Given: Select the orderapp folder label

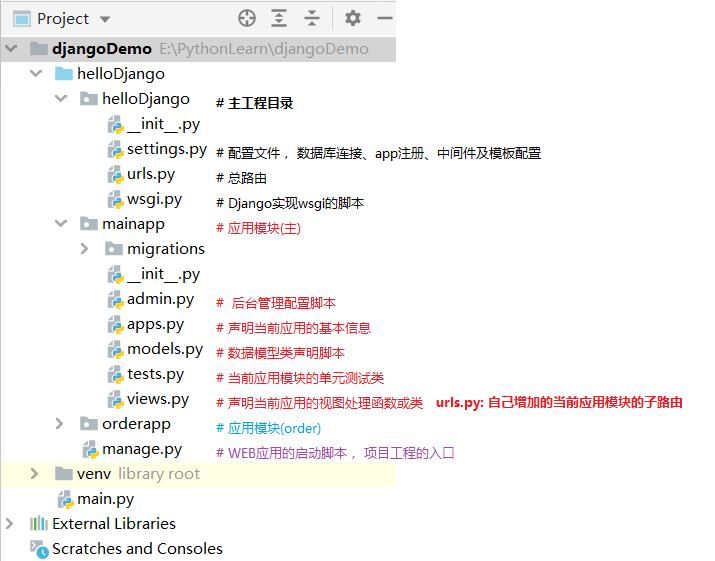Looking at the screenshot, I should click(136, 425).
